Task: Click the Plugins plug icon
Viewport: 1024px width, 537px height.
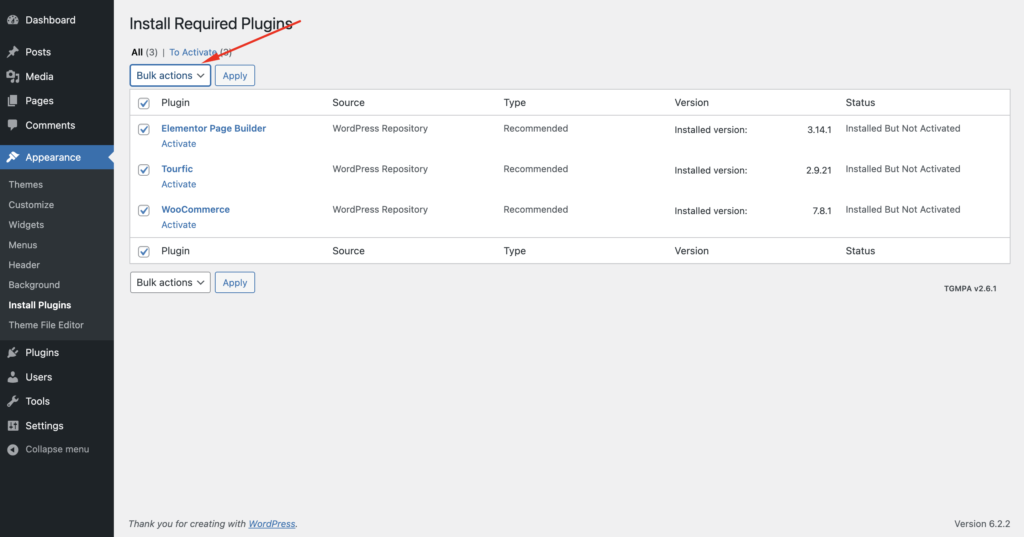Action: click(x=12, y=353)
